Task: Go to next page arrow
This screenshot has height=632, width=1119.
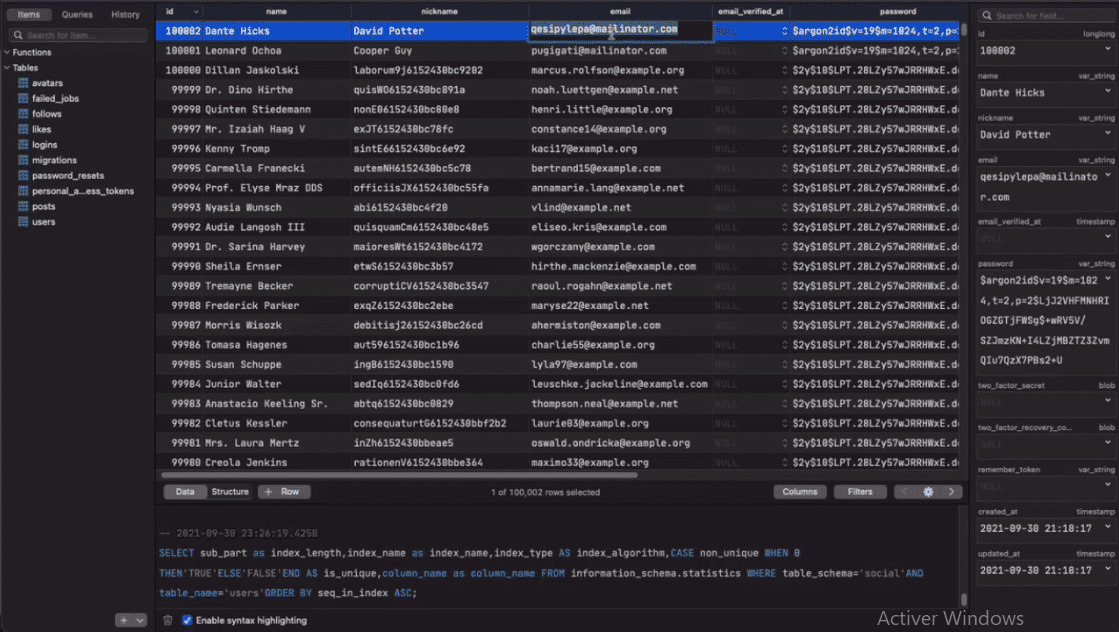Action: [951, 492]
